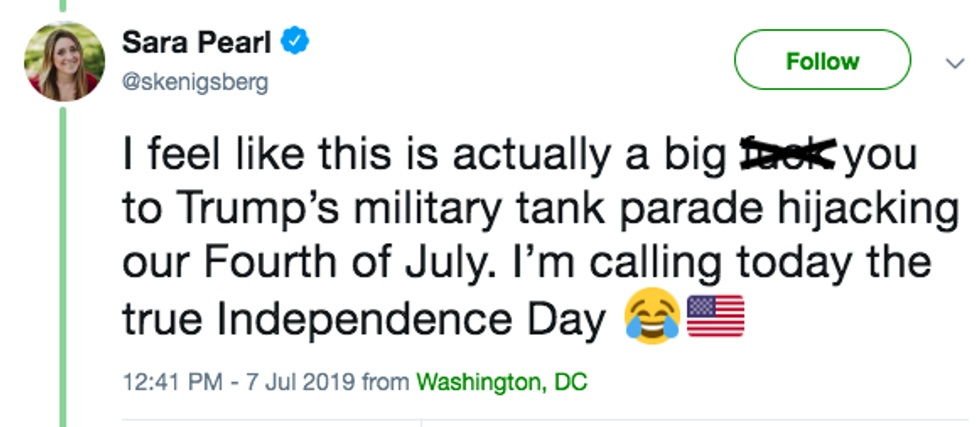This screenshot has width=980, height=427.
Task: Click the @skenigsberg handle
Action: coord(195,82)
